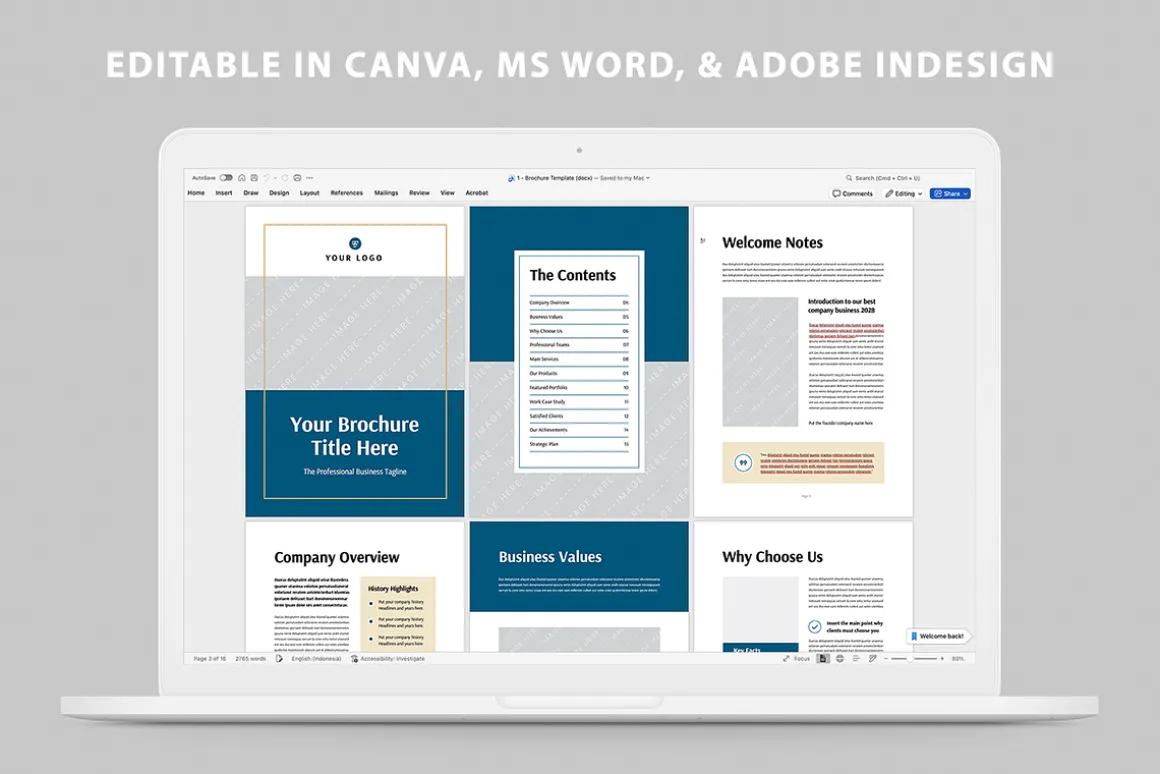Click the zoom slider in the status bar
Image resolution: width=1160 pixels, height=774 pixels.
pyautogui.click(x=914, y=659)
